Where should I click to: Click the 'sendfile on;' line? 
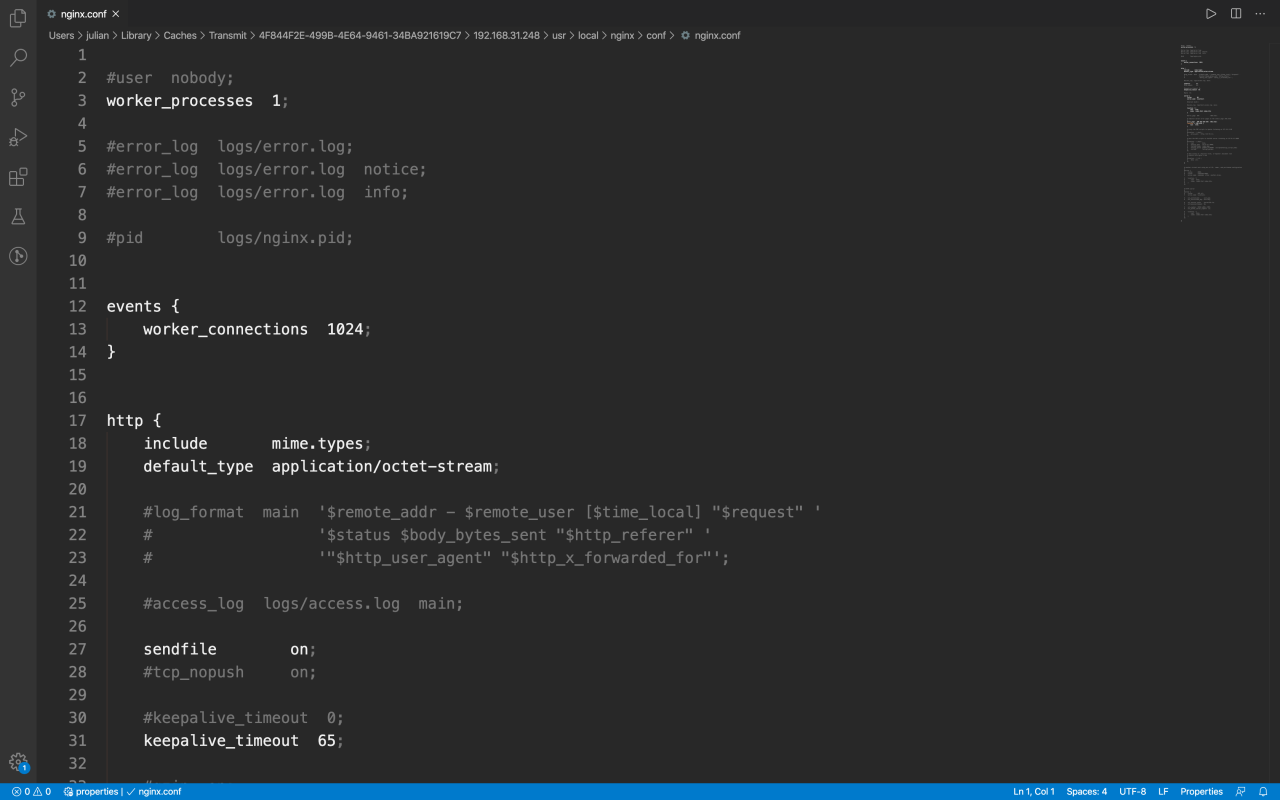click(x=230, y=649)
